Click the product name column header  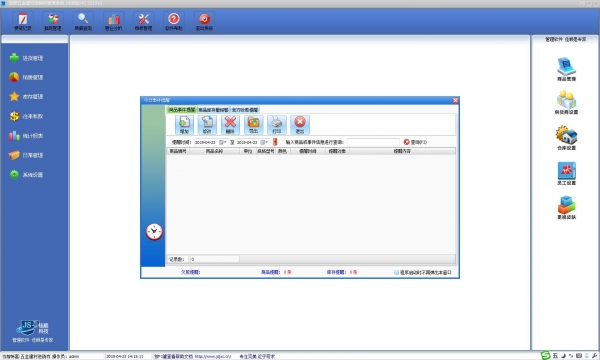click(x=214, y=151)
